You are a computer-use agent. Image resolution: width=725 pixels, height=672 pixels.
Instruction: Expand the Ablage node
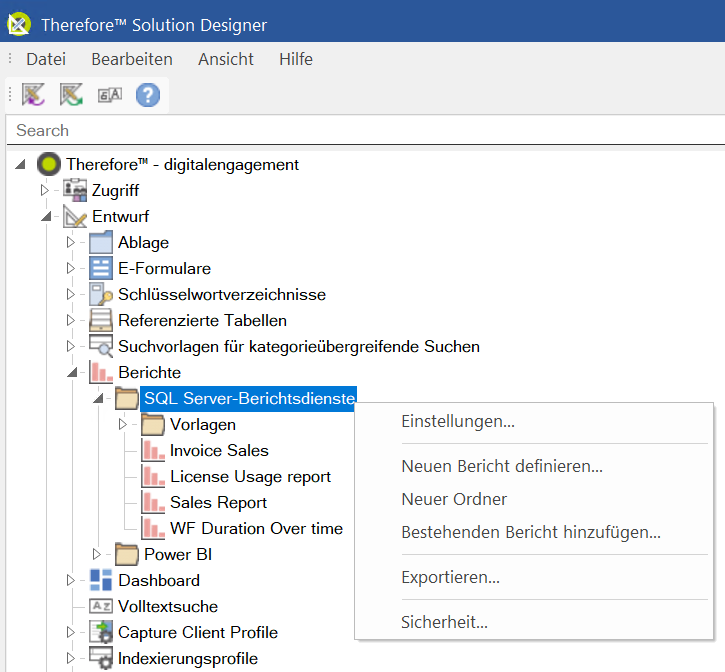[x=70, y=242]
